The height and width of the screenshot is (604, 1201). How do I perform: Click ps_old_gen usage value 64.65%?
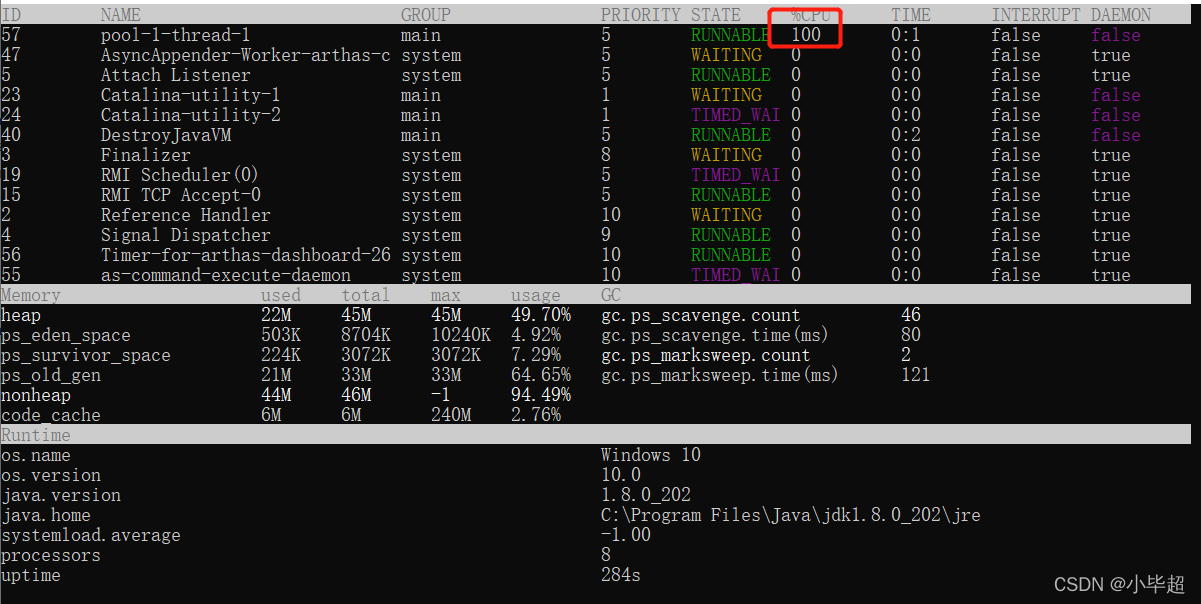pos(541,375)
